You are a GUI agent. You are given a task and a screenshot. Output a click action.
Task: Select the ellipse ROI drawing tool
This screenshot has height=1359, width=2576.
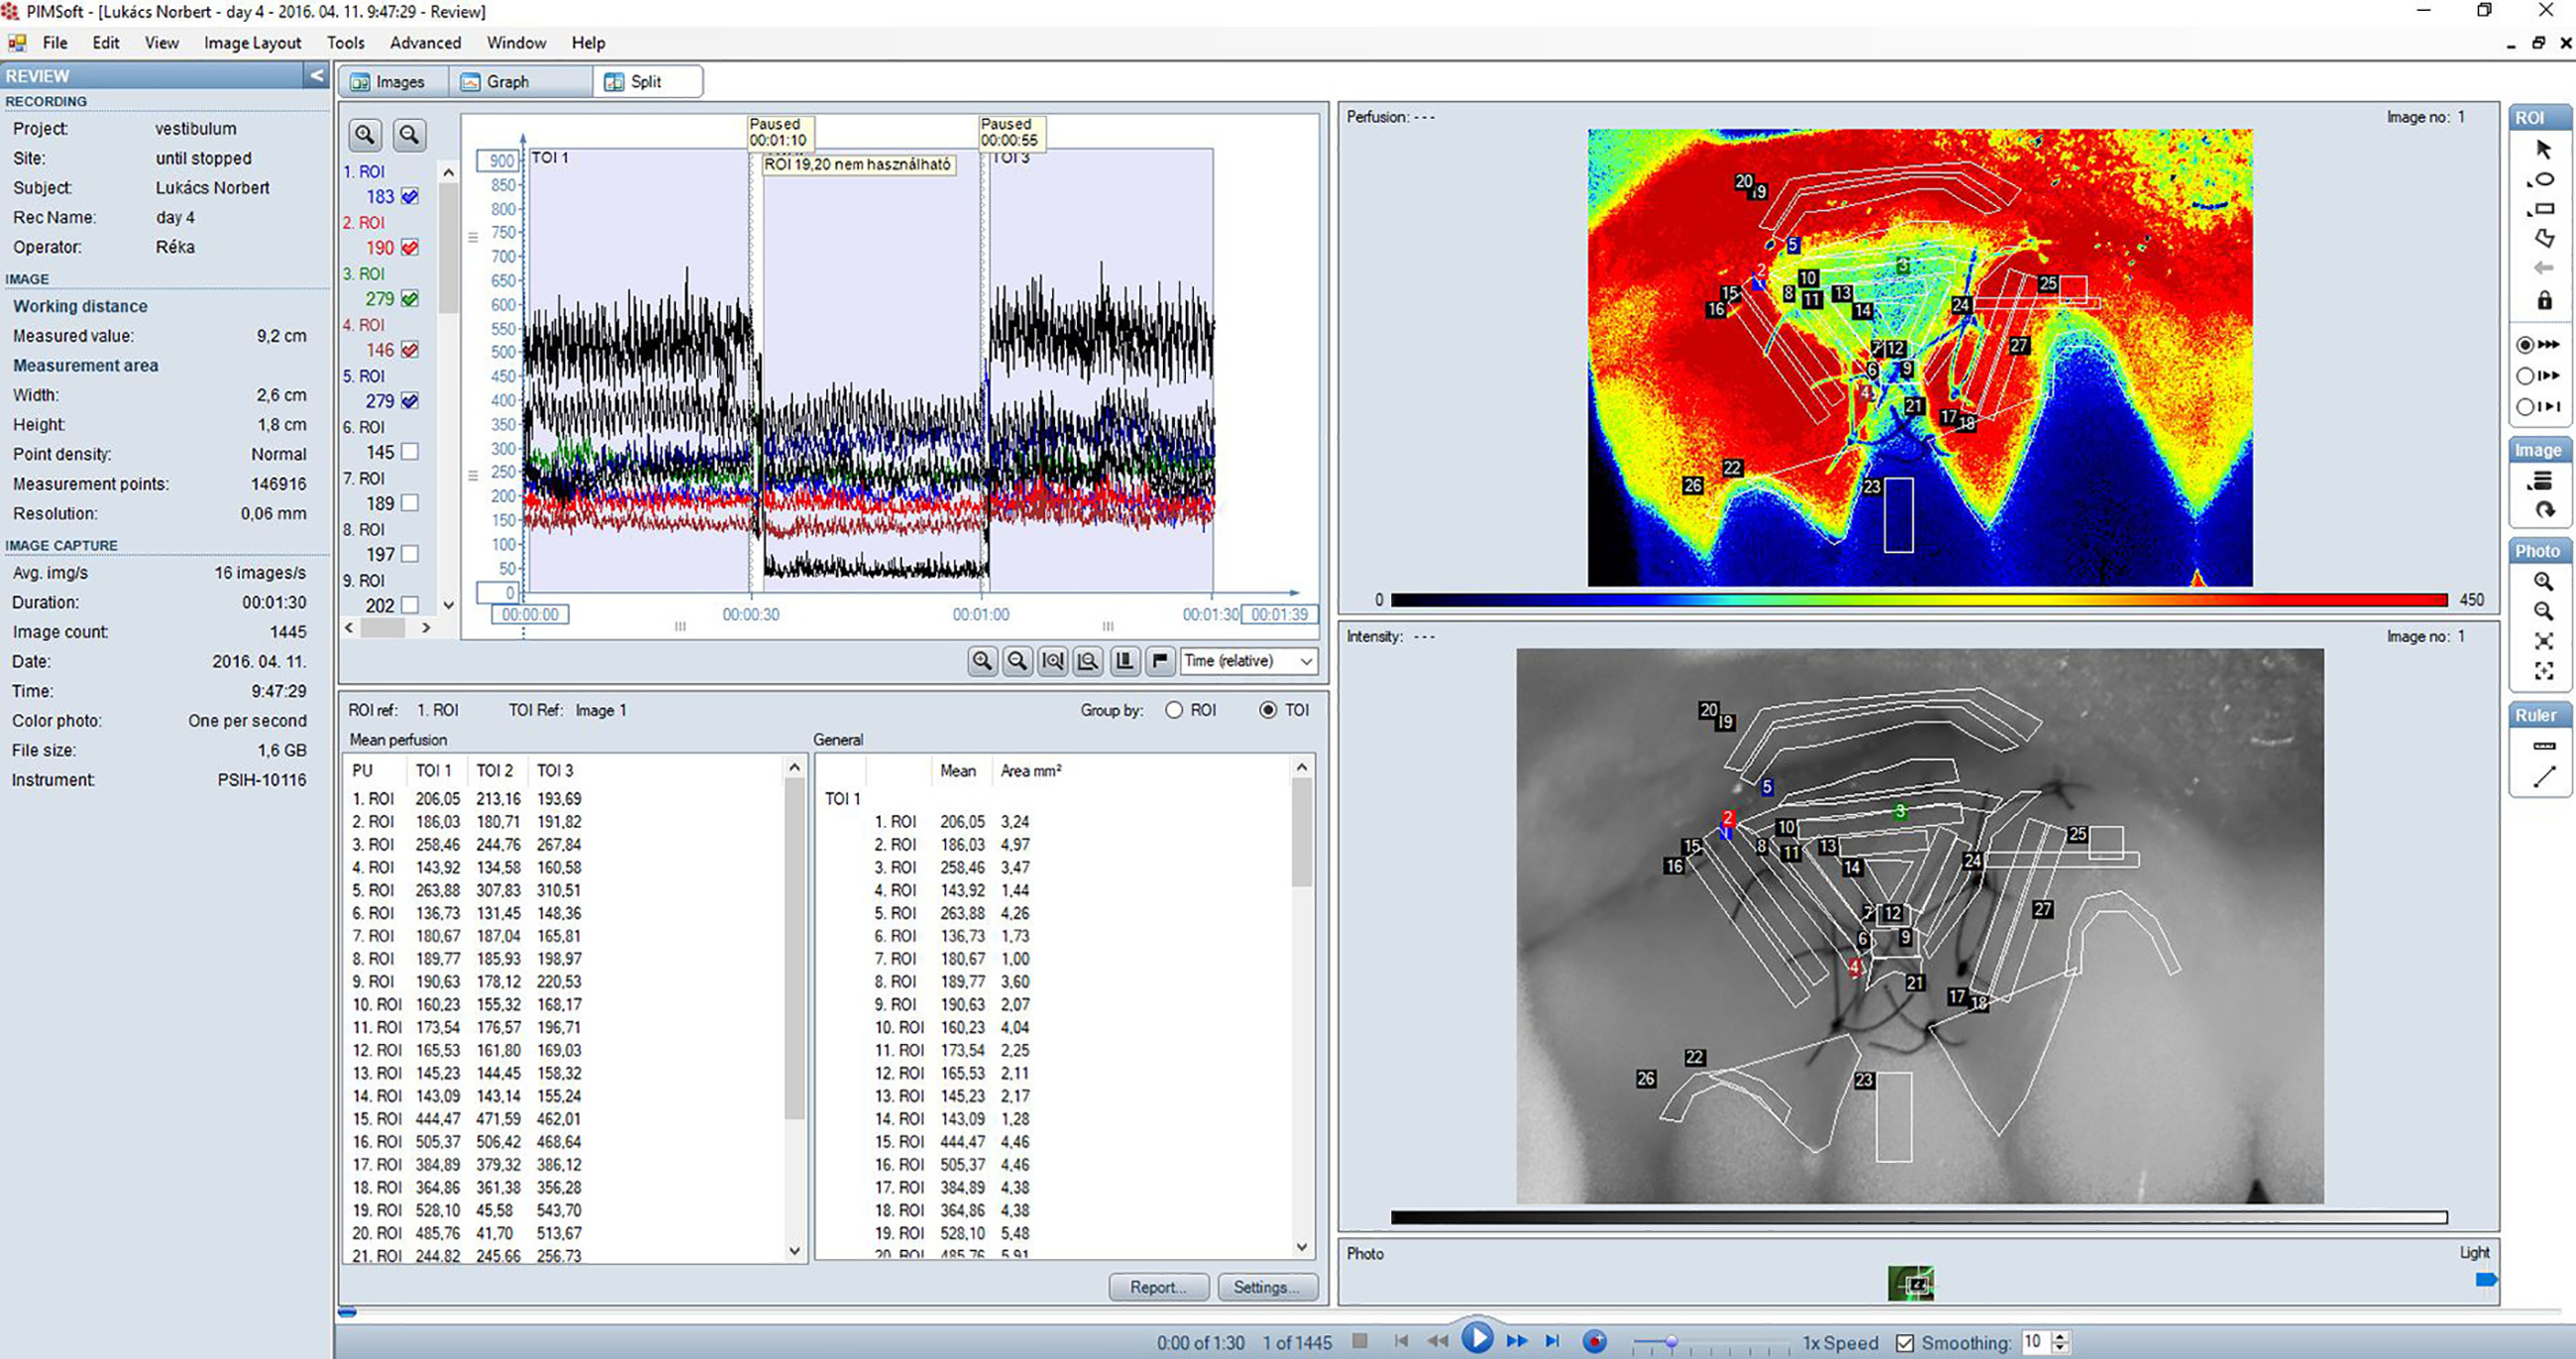2544,180
